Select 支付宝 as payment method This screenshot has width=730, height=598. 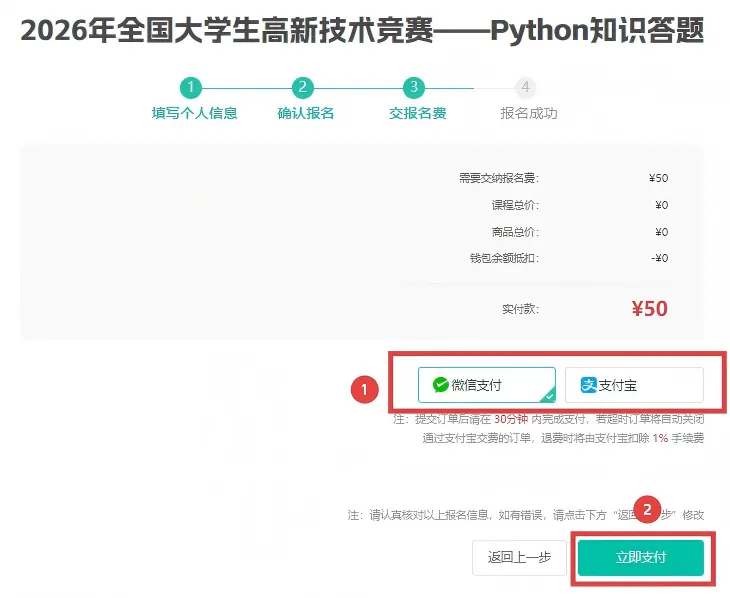pyautogui.click(x=634, y=385)
